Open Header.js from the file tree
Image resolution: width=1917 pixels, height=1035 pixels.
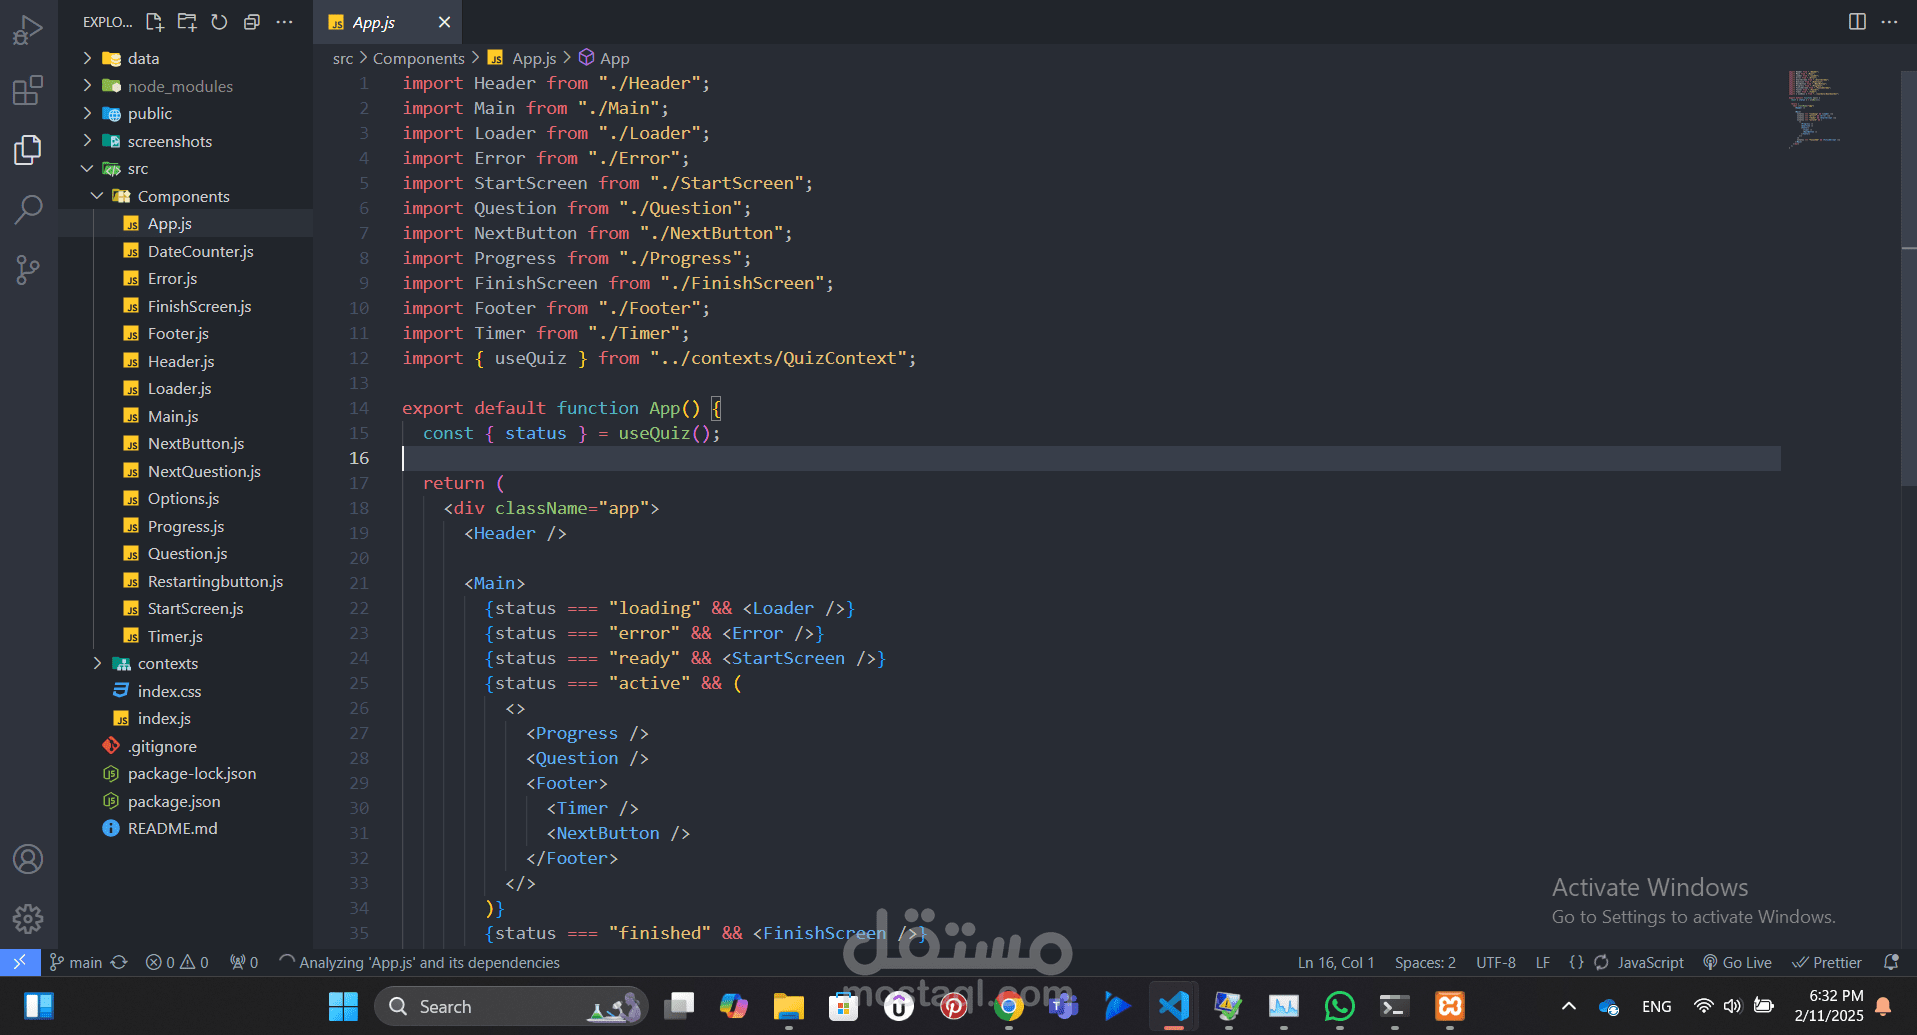(x=181, y=361)
